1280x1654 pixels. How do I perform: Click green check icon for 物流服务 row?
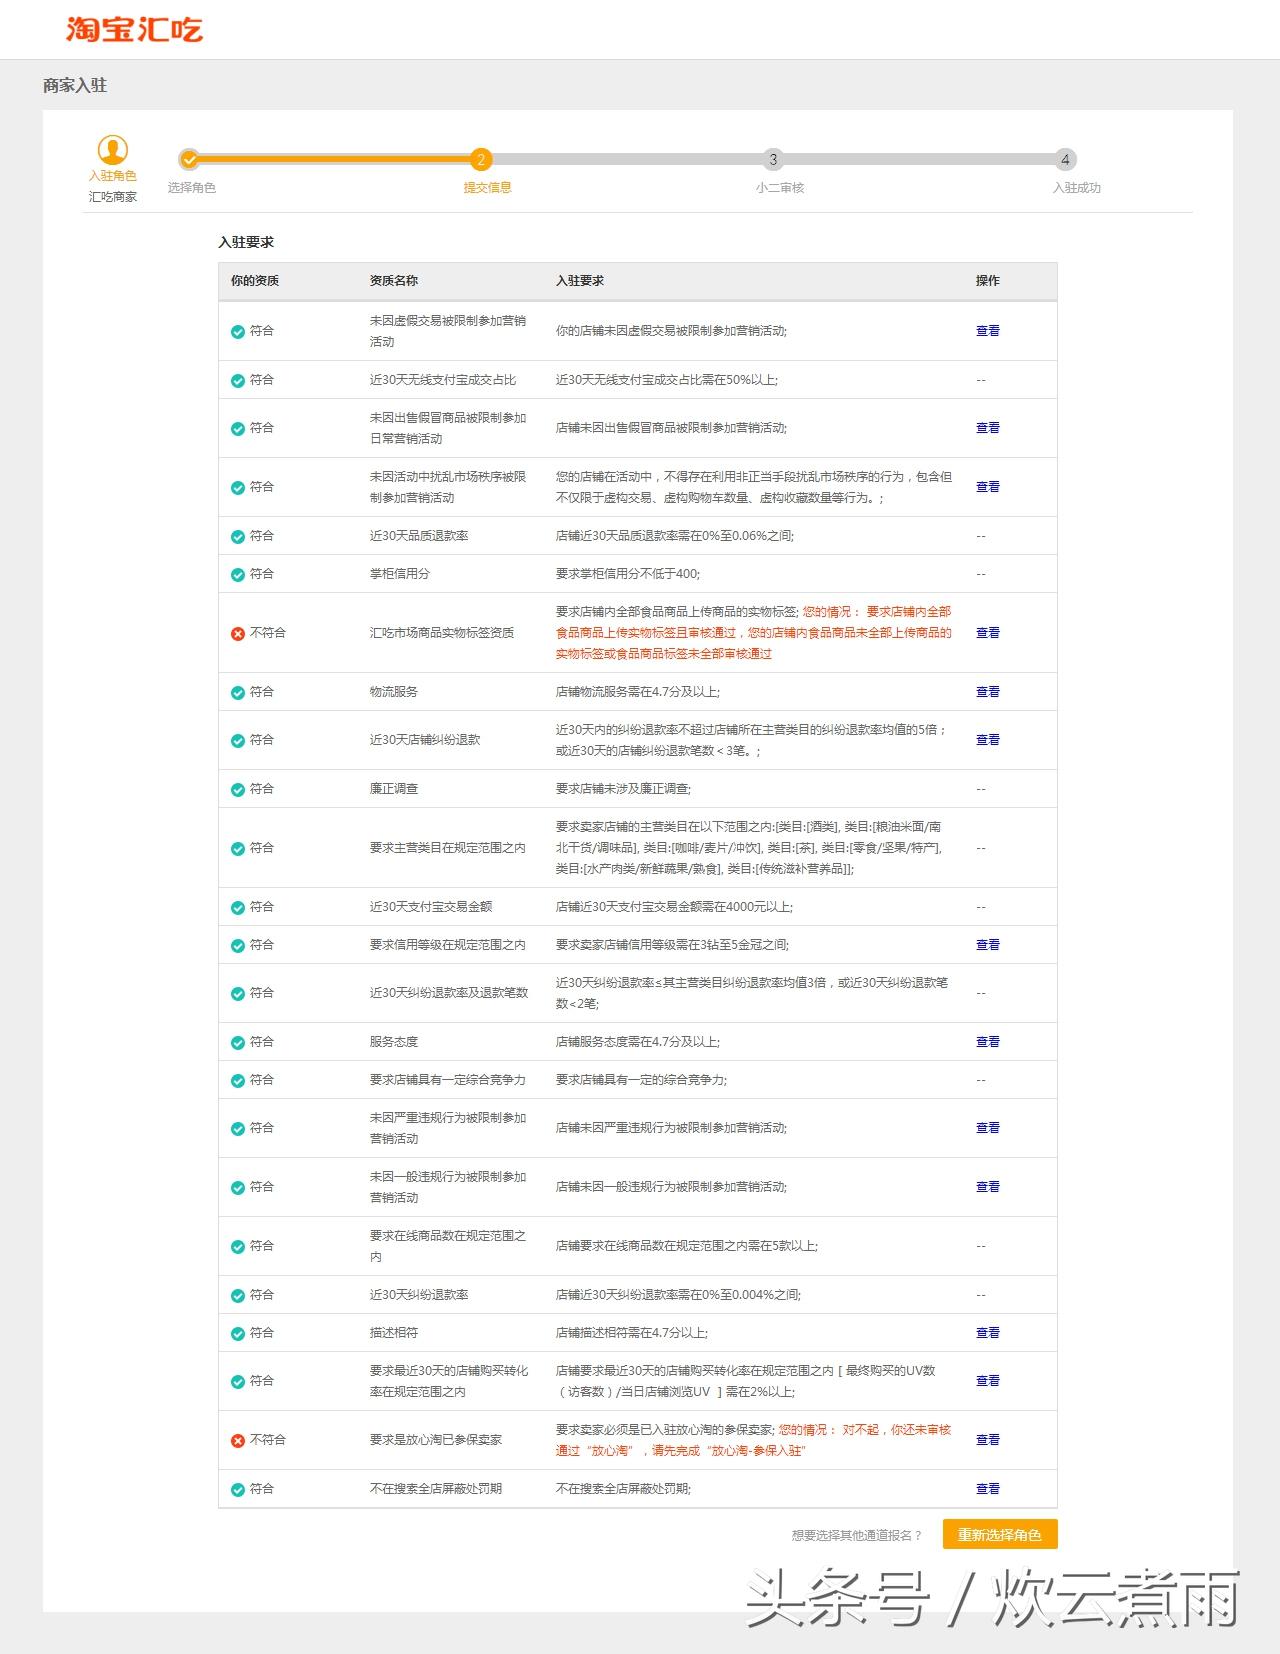click(238, 692)
